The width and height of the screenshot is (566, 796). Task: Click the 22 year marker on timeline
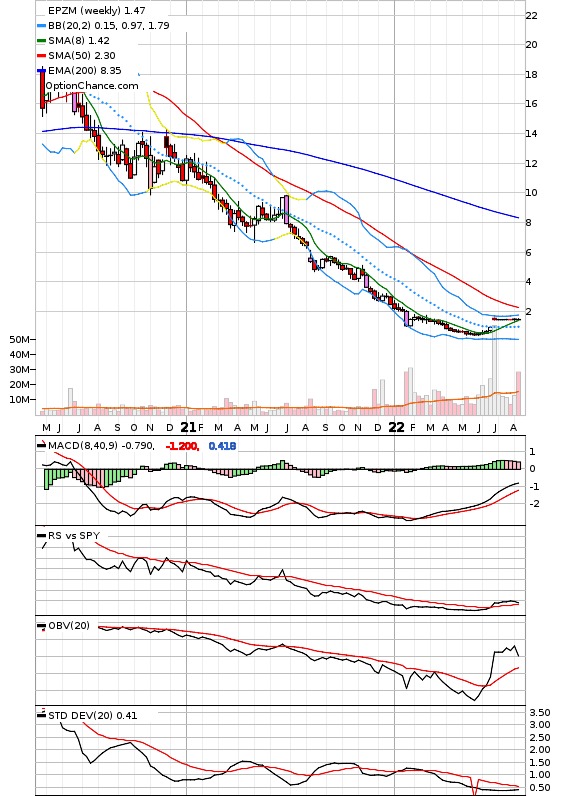(x=396, y=427)
